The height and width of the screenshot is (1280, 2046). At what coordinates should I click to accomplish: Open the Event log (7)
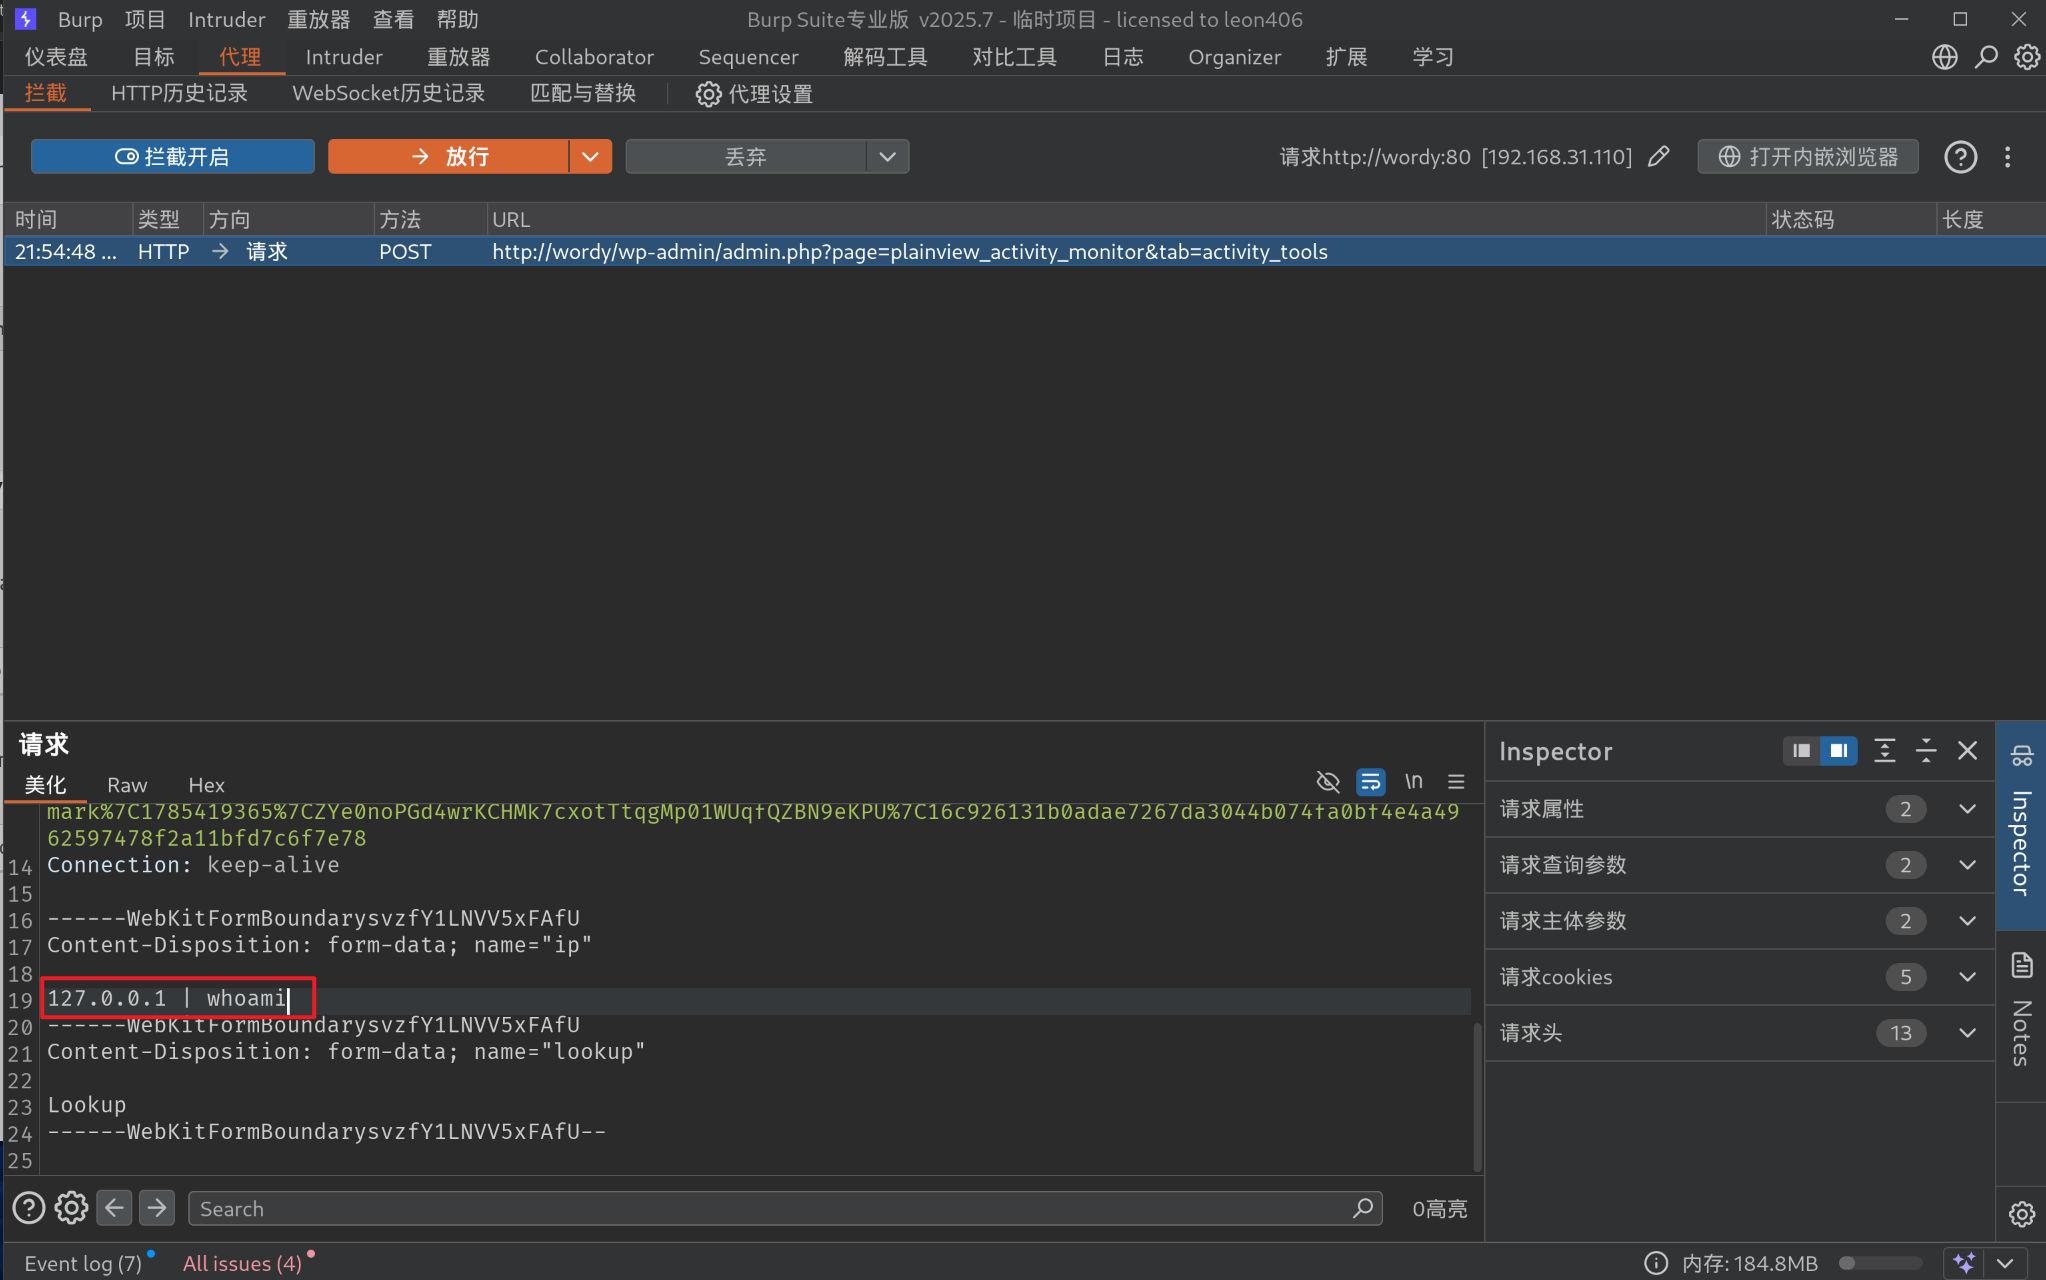83,1263
